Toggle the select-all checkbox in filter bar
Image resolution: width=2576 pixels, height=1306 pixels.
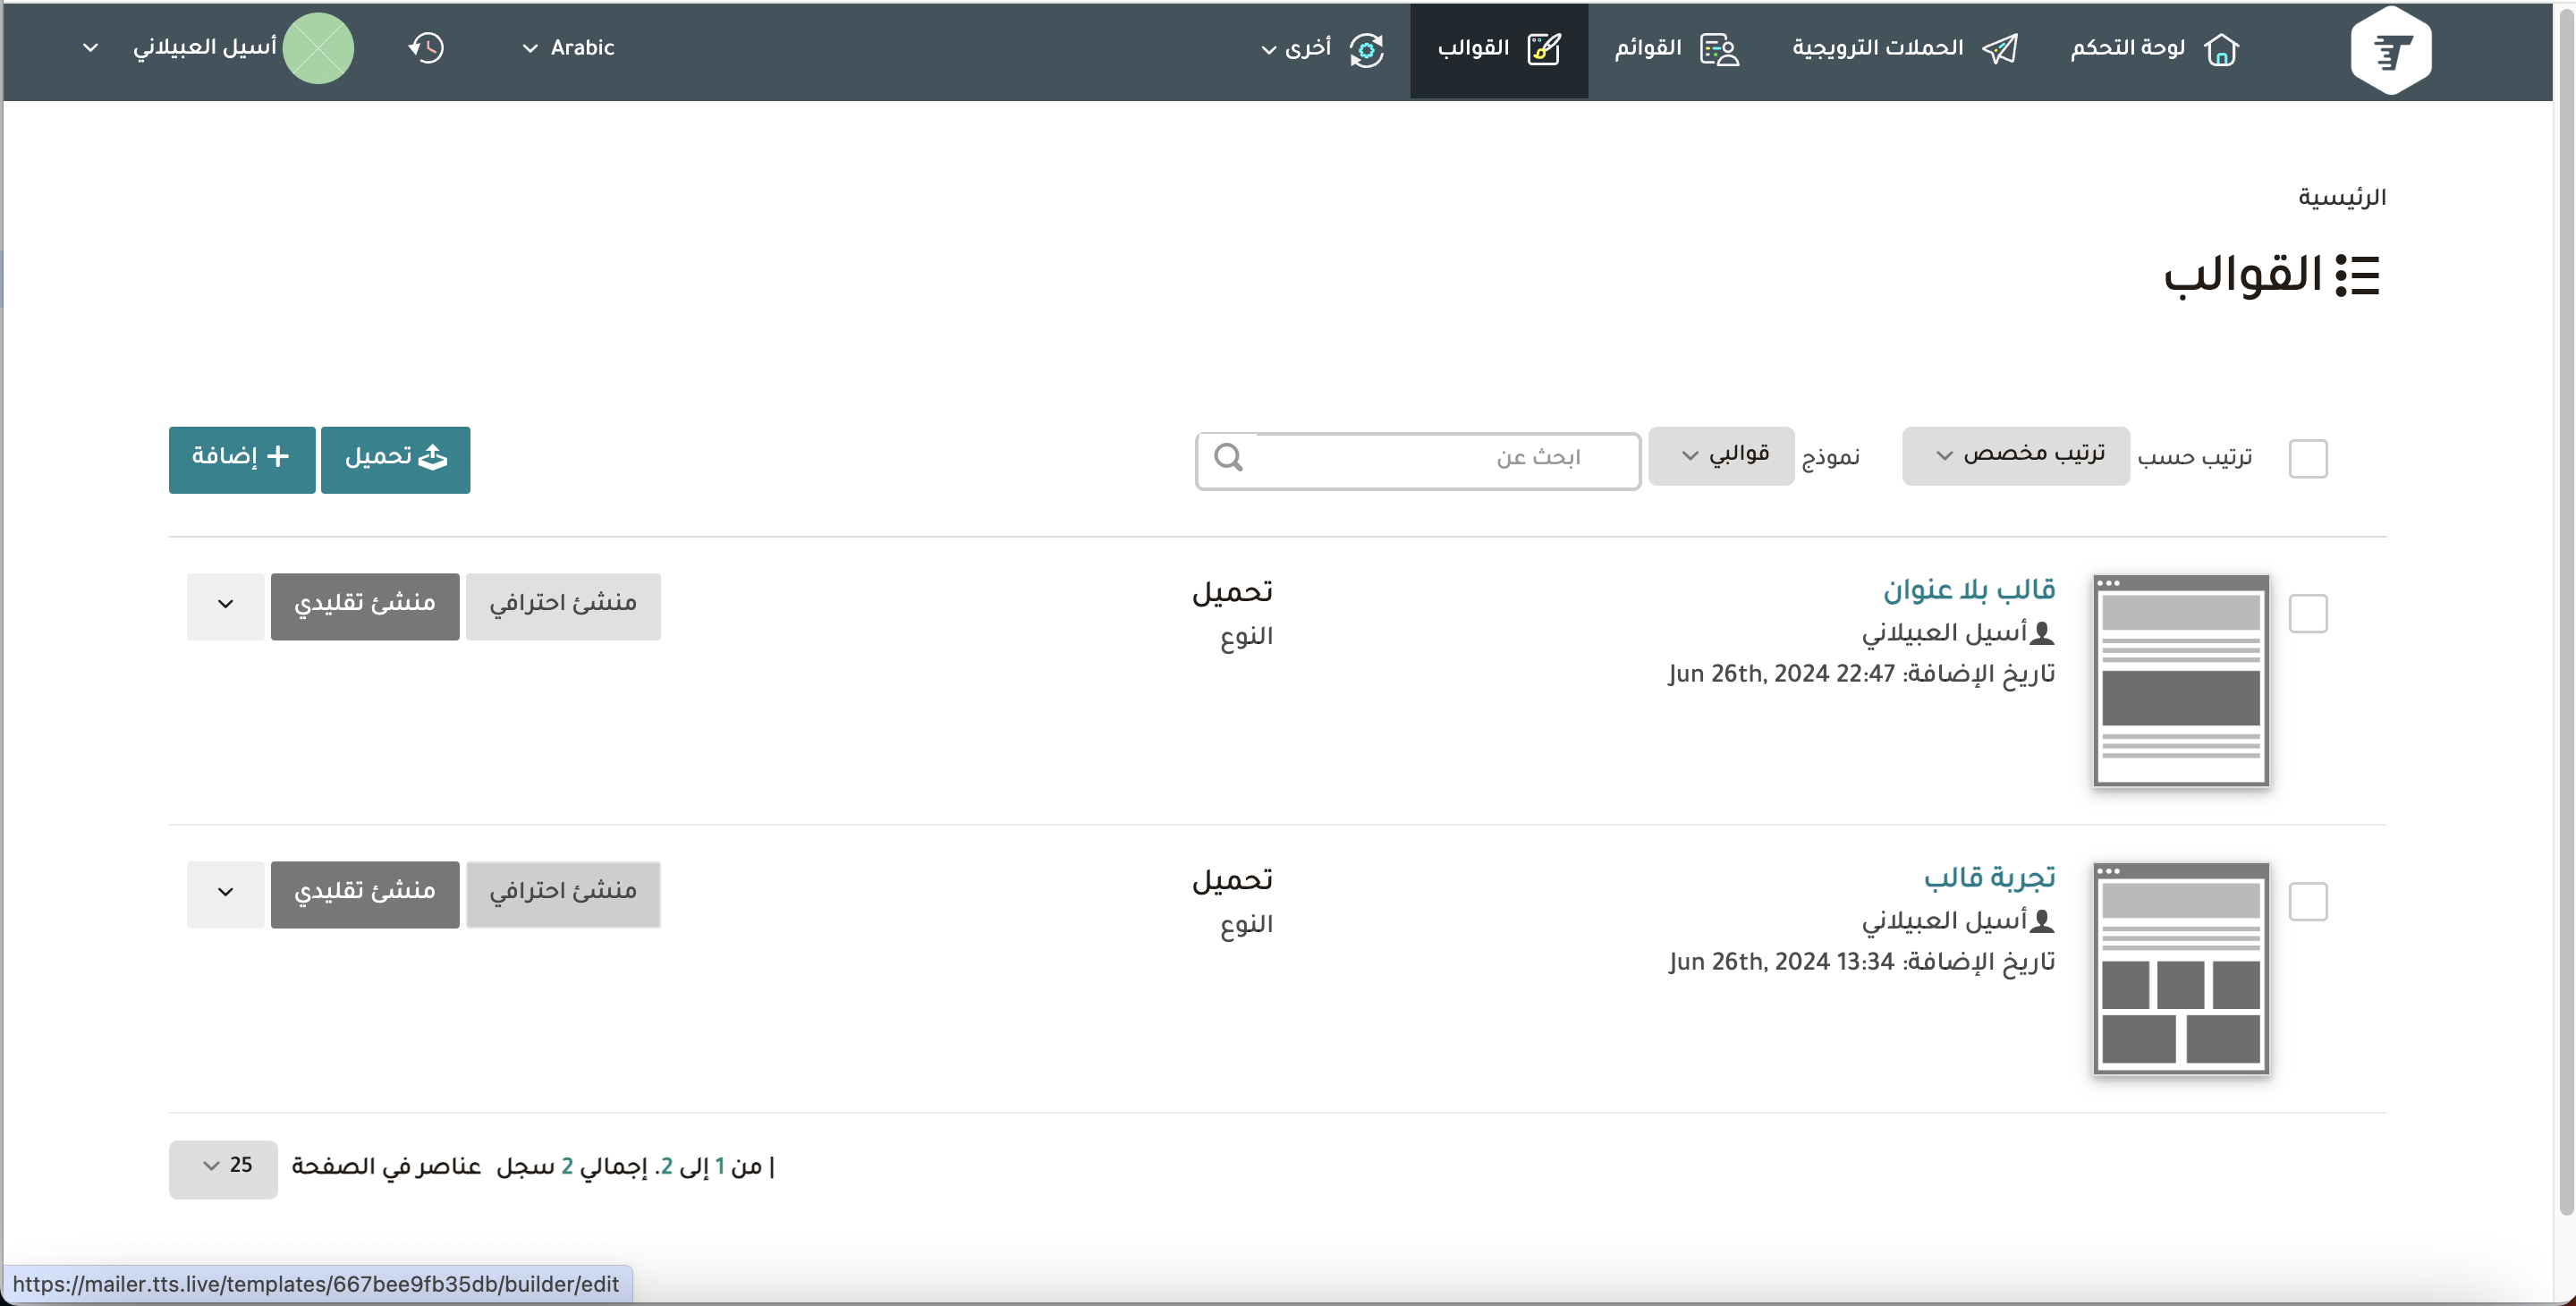[2308, 458]
